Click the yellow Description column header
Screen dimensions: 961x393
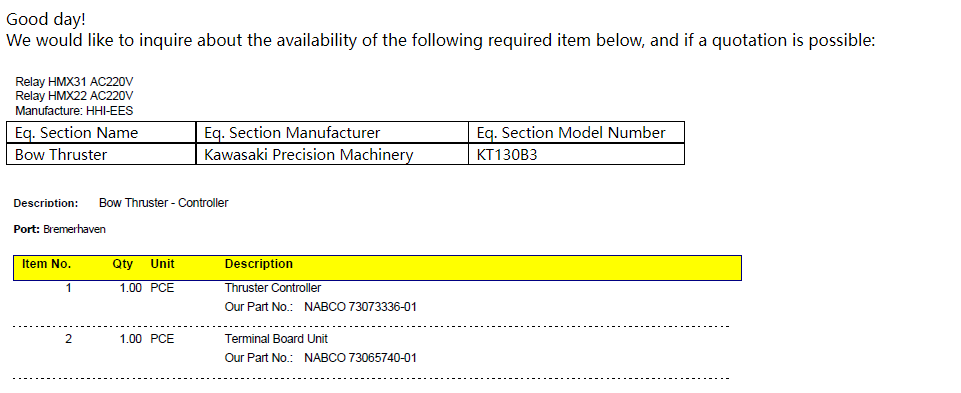pyautogui.click(x=259, y=264)
